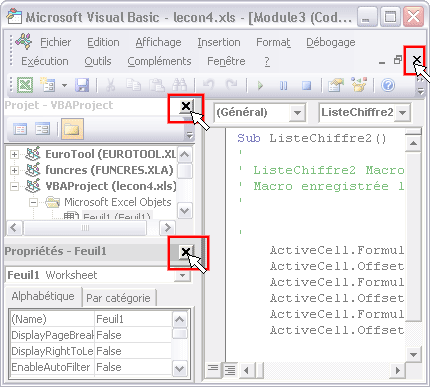Click the View Code button in Project panel

point(20,129)
